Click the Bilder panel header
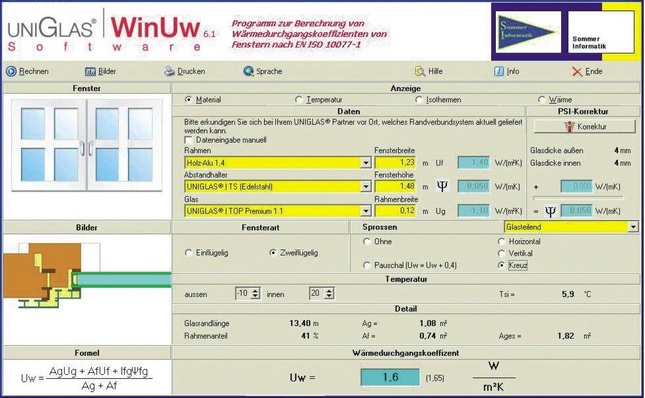This screenshot has width=645, height=398. coord(86,227)
